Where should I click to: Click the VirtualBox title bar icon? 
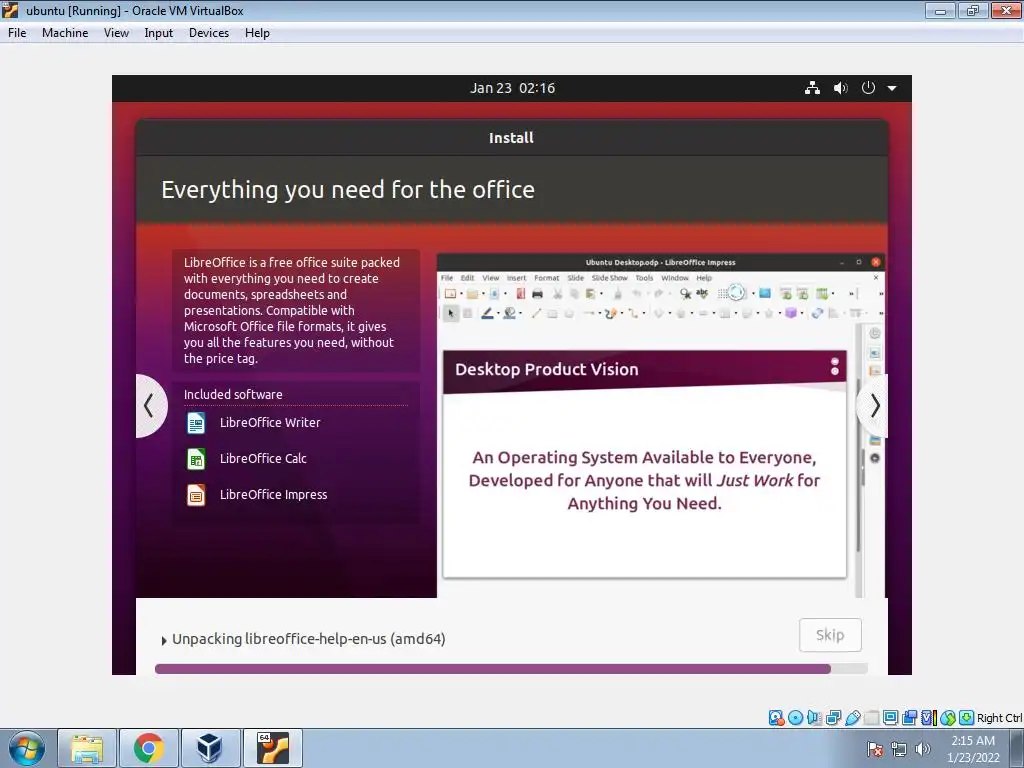pyautogui.click(x=10, y=10)
